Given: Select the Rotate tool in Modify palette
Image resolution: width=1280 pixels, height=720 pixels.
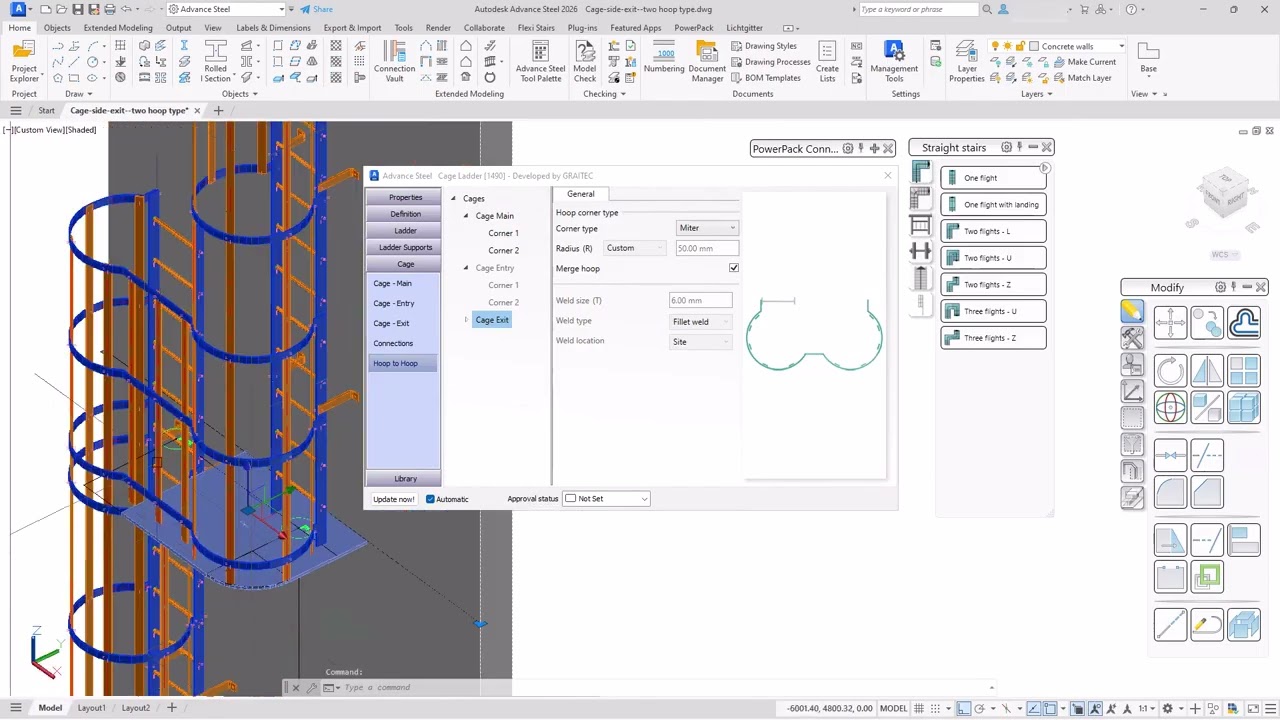Looking at the screenshot, I should tap(1170, 371).
